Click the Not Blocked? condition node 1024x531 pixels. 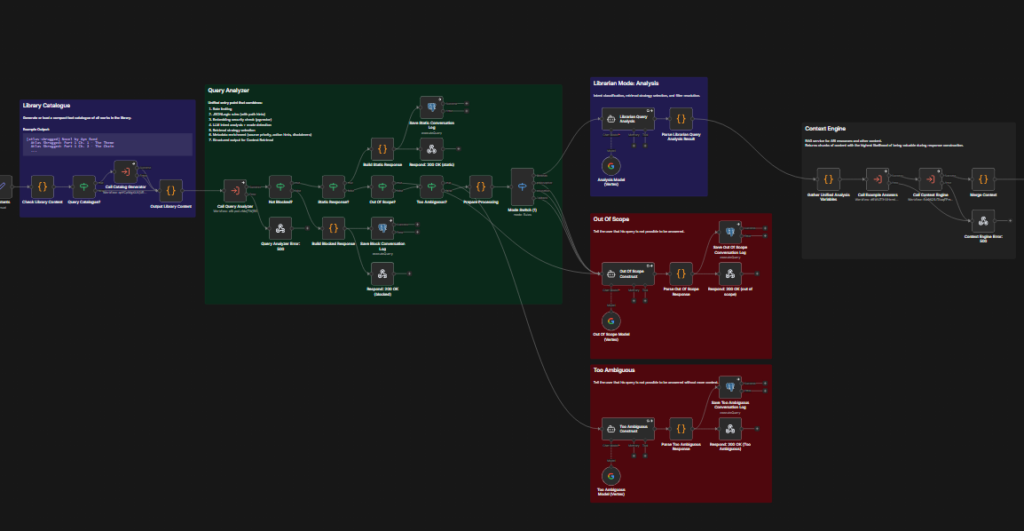tap(281, 186)
